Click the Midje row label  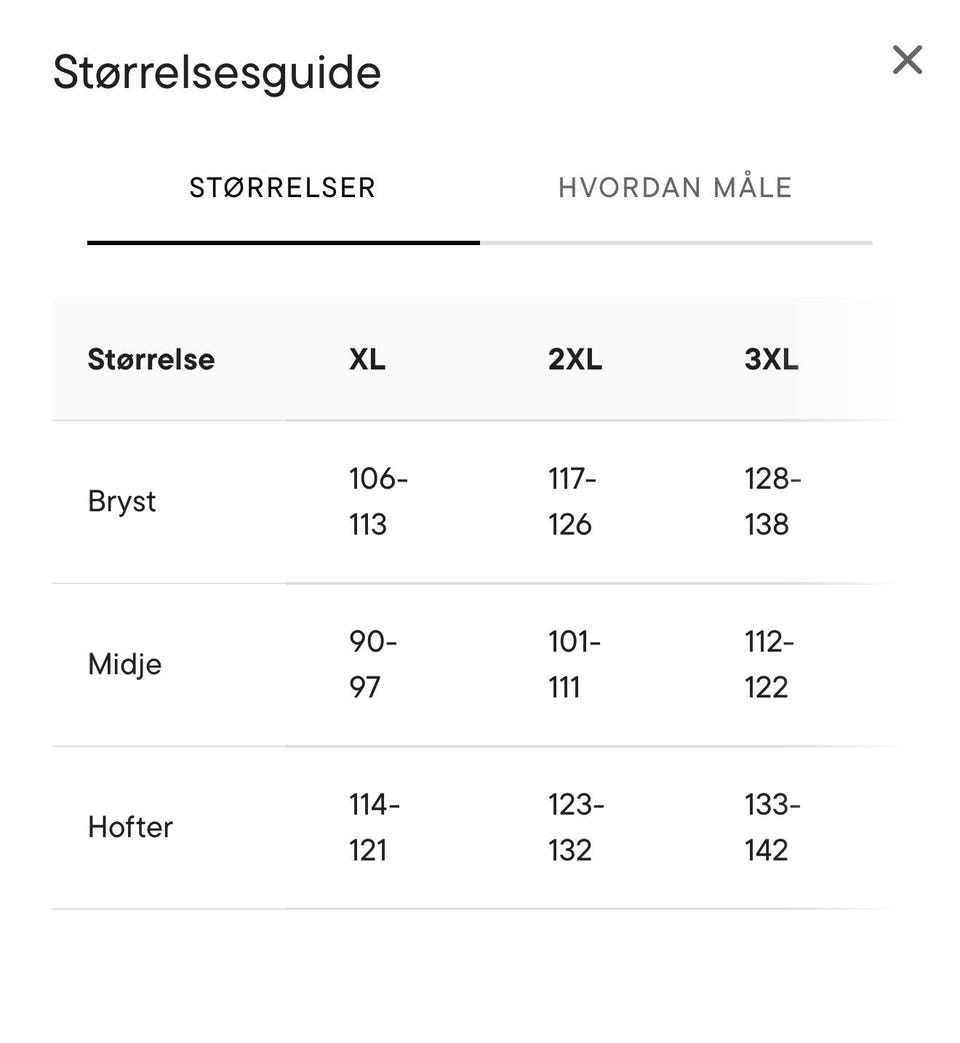124,665
